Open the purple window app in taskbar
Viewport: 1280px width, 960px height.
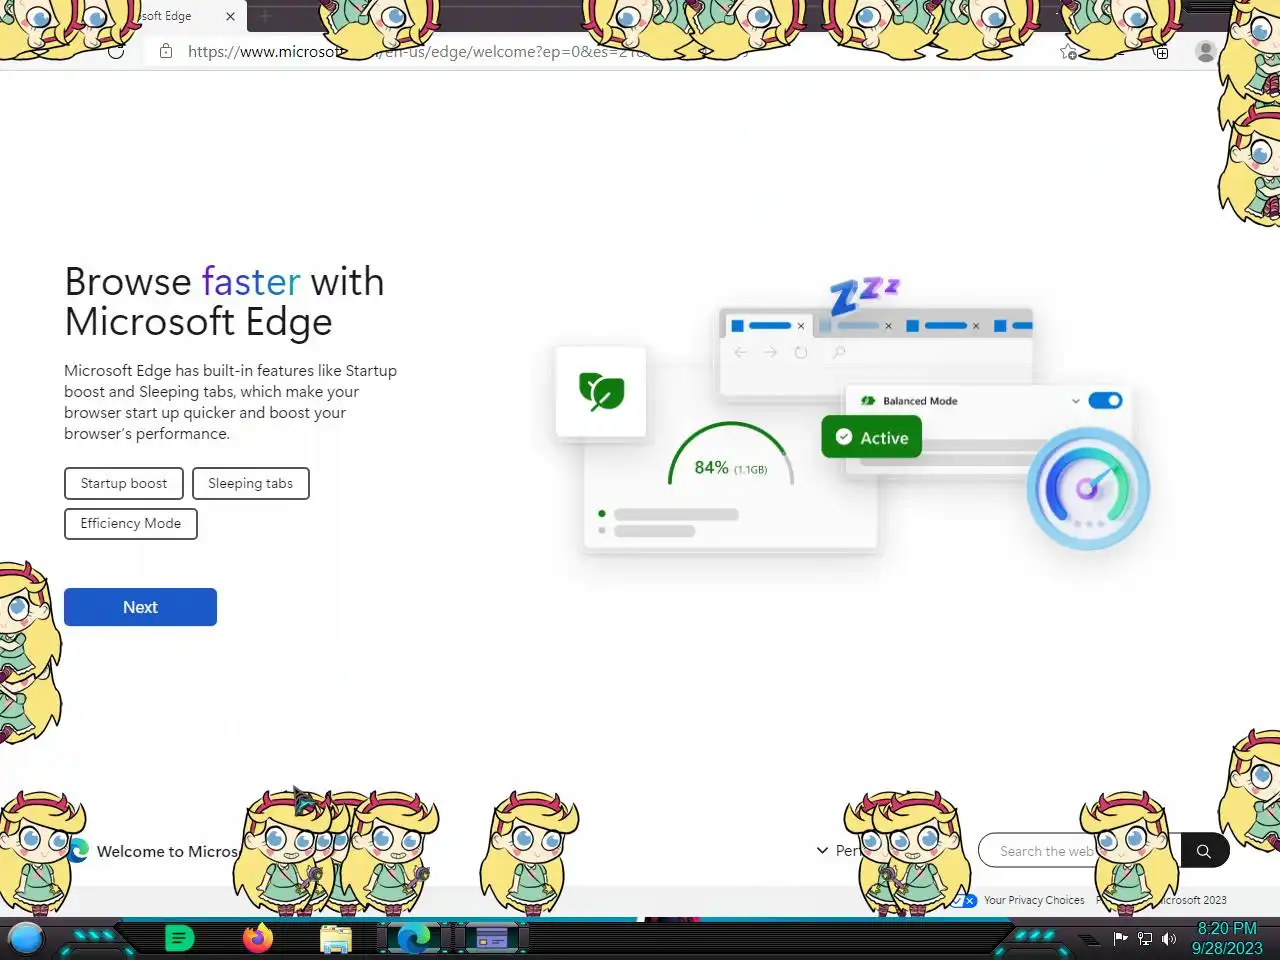[x=491, y=938]
